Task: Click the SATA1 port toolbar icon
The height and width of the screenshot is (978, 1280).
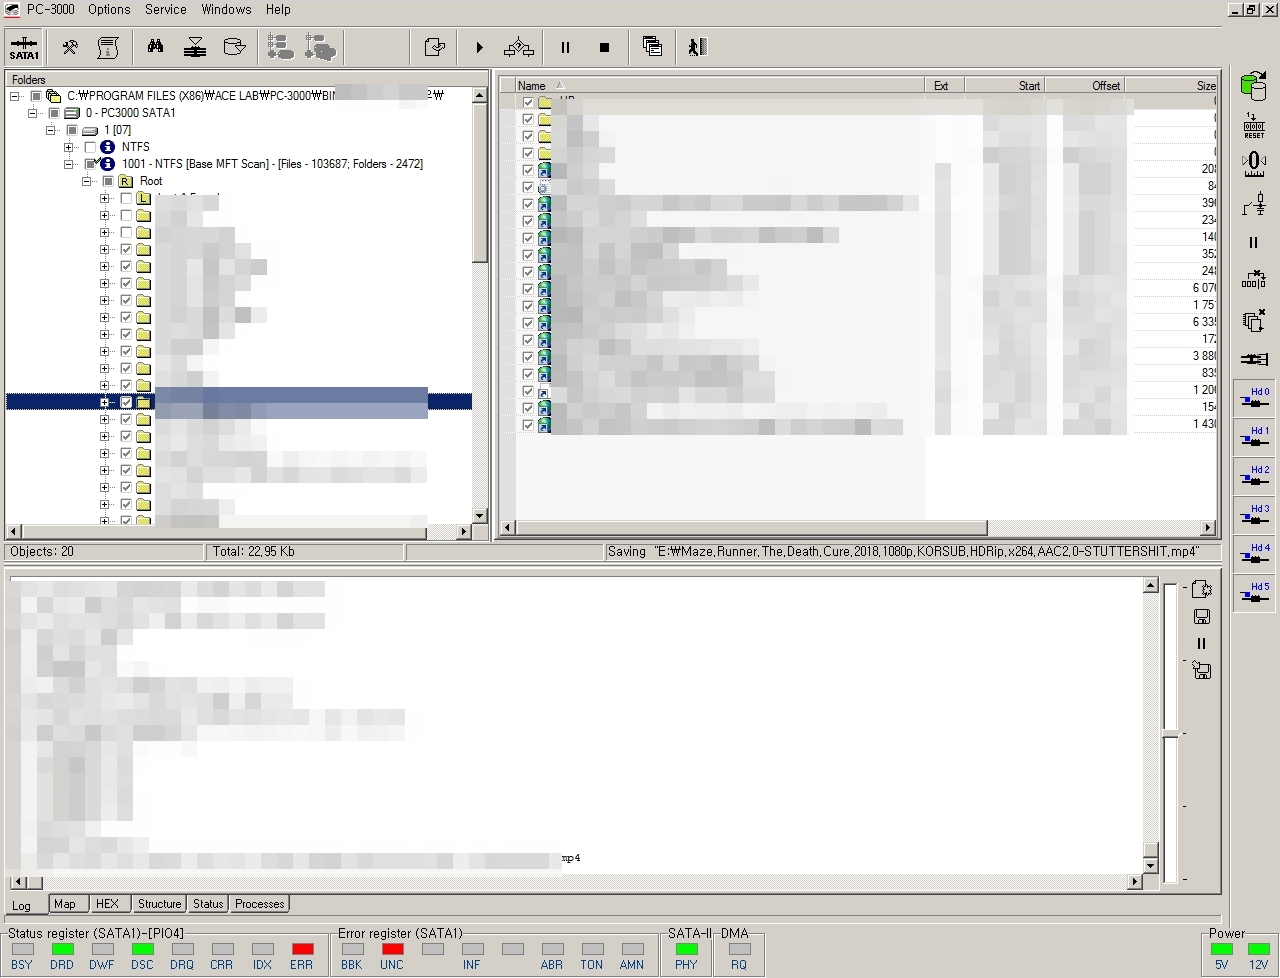Action: [24, 47]
